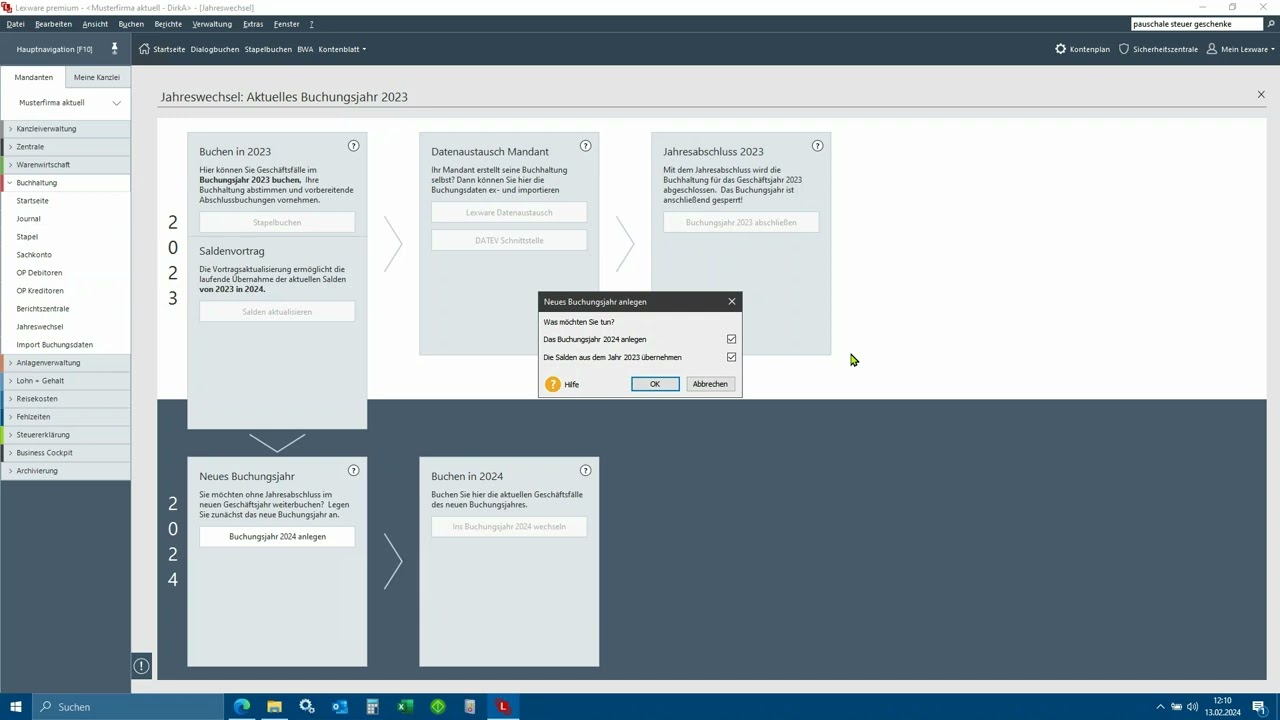Expand Anlagenverwaltung in navigation
Screen dimensions: 1280x720
click(x=11, y=363)
